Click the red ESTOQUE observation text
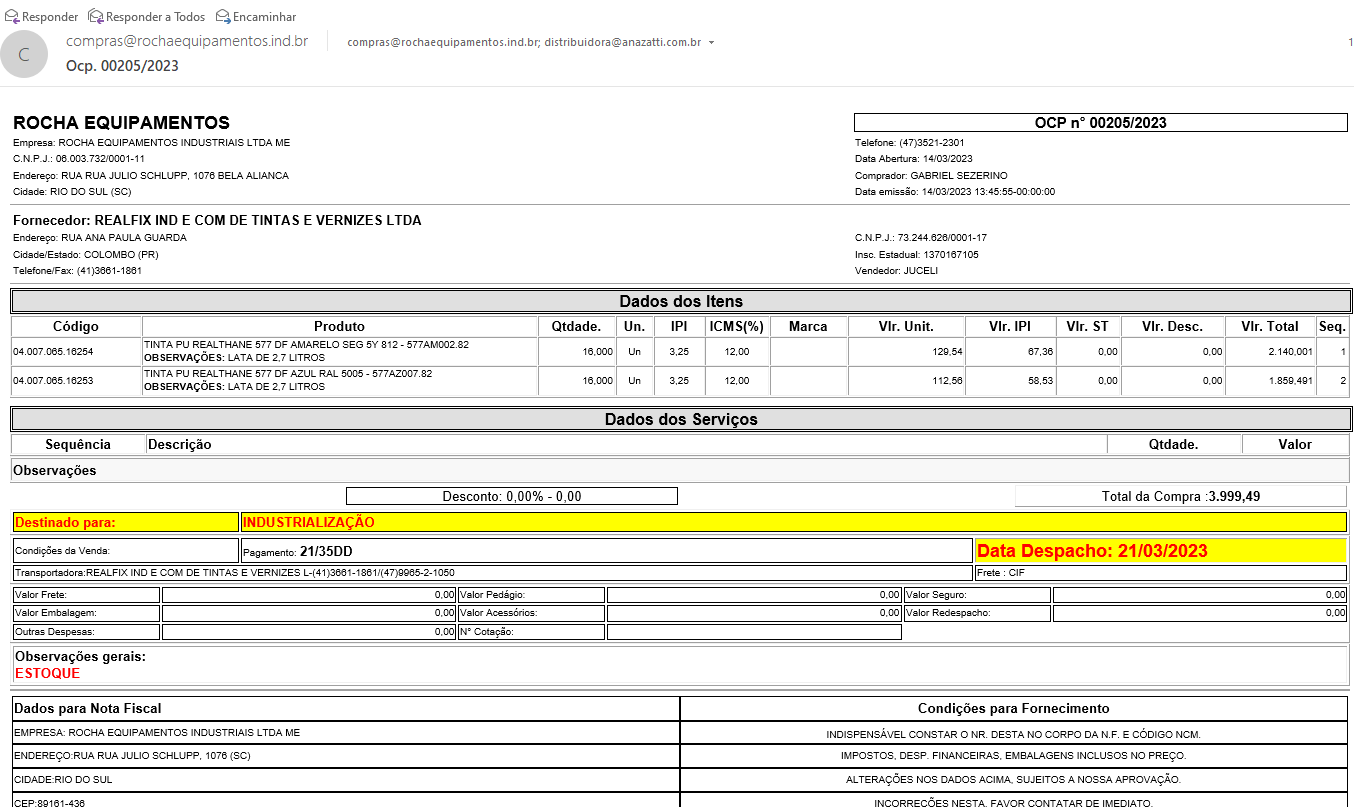This screenshot has width=1354, height=807. (47, 673)
